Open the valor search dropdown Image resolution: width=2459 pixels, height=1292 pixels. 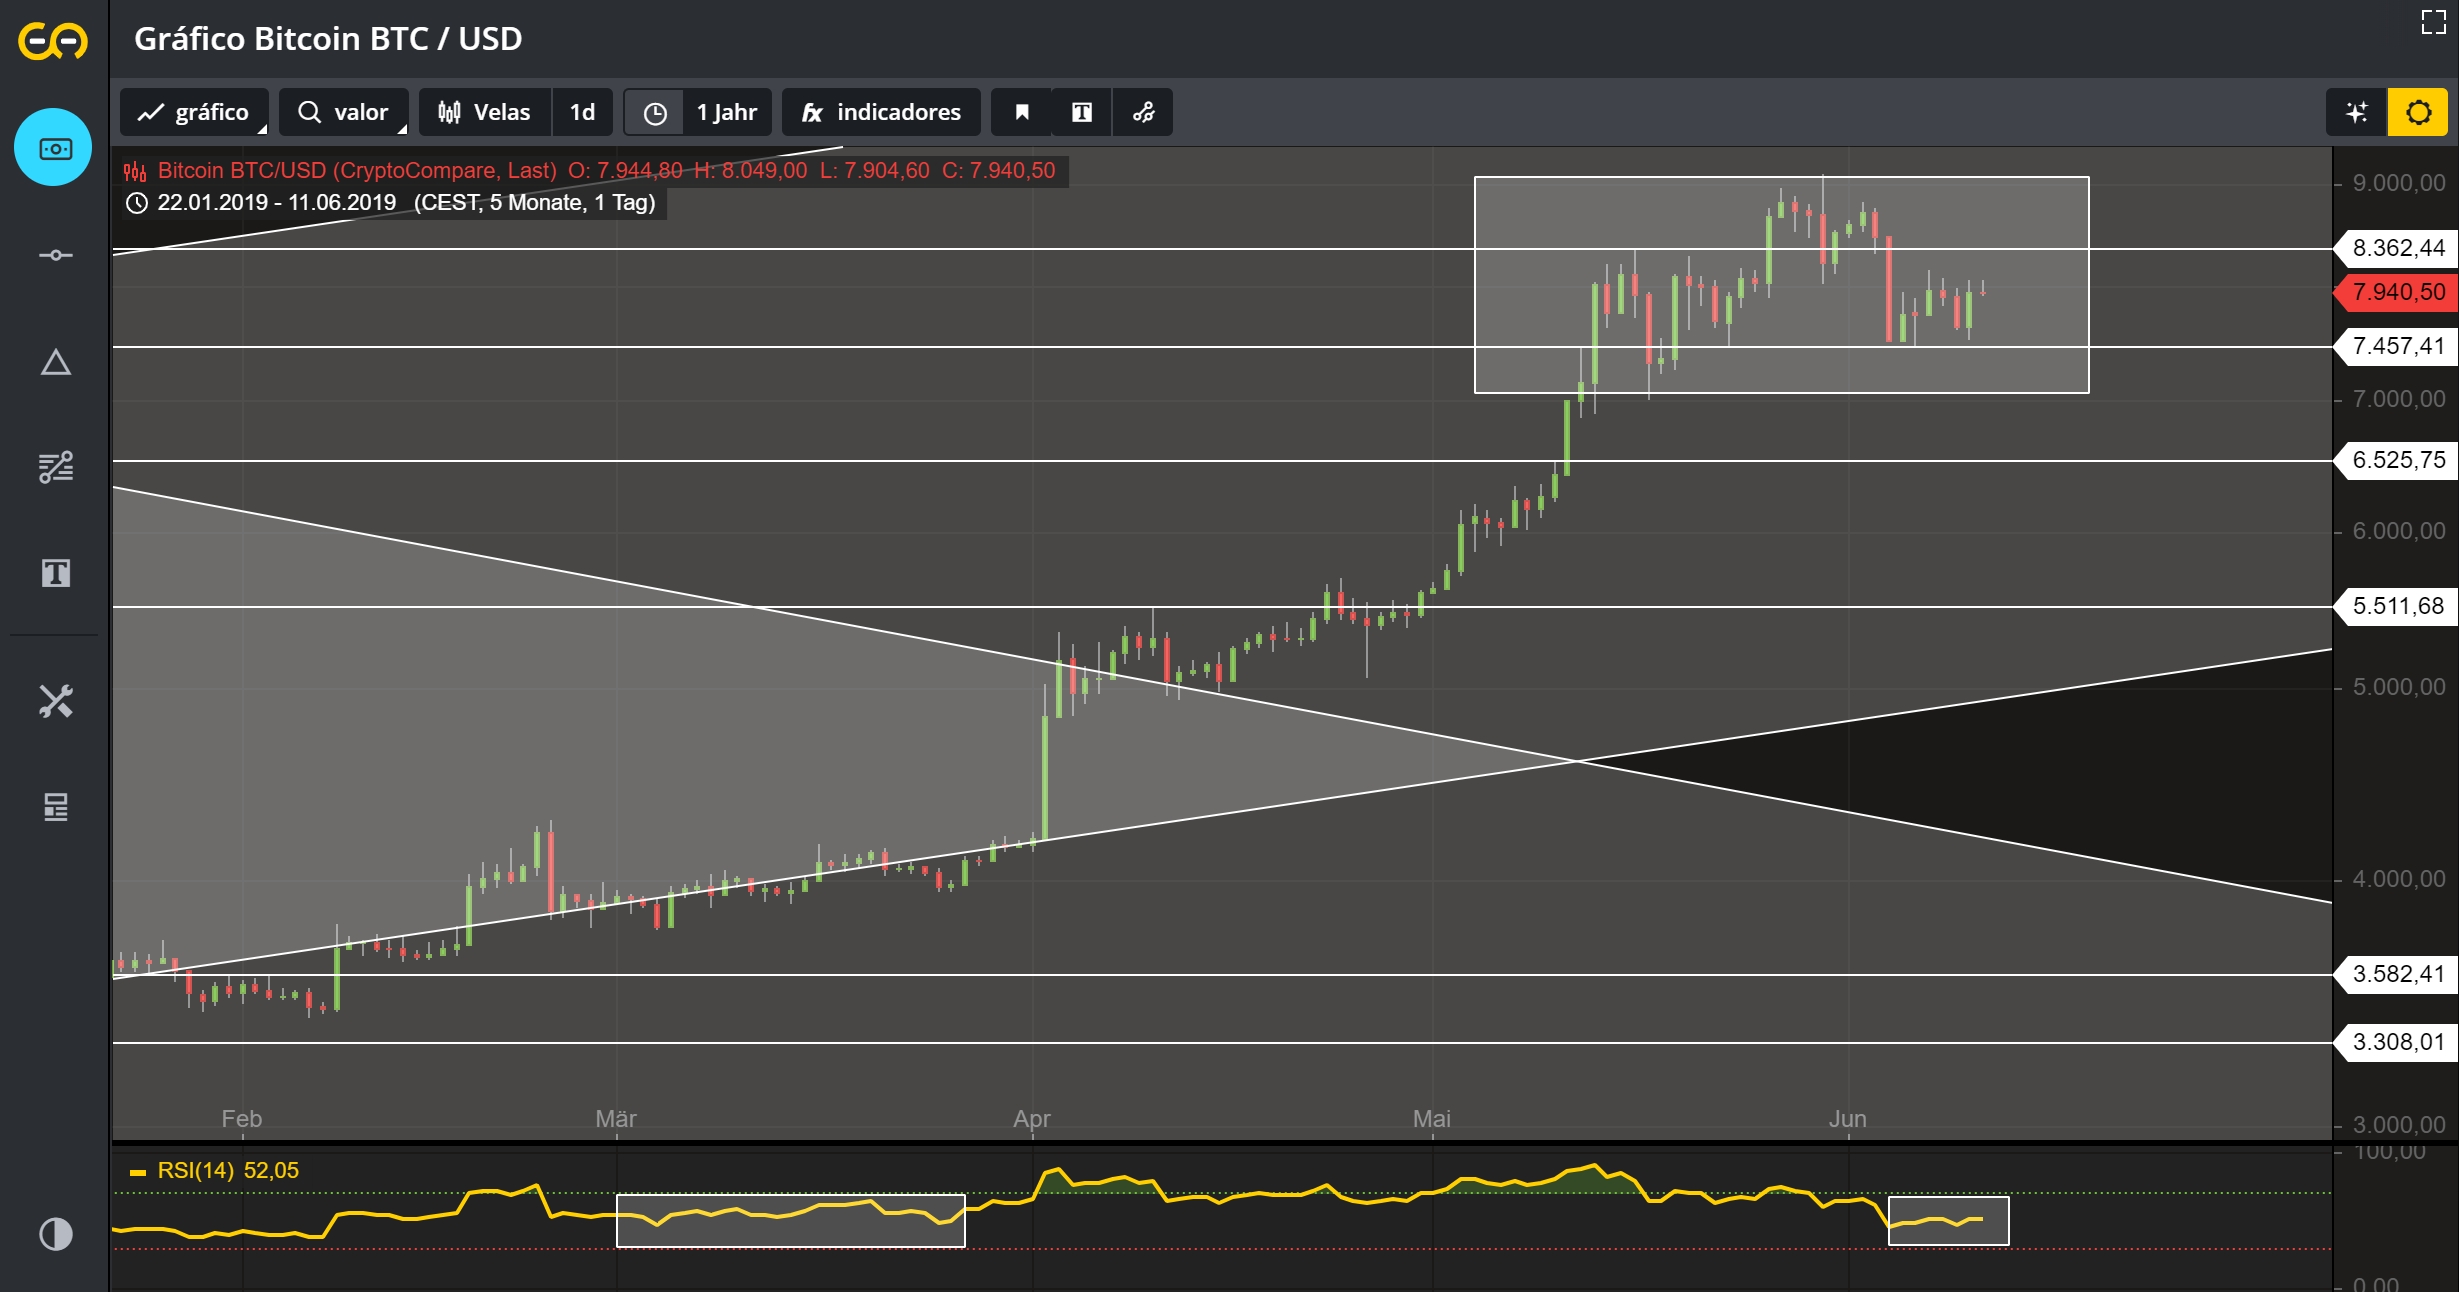coord(343,112)
